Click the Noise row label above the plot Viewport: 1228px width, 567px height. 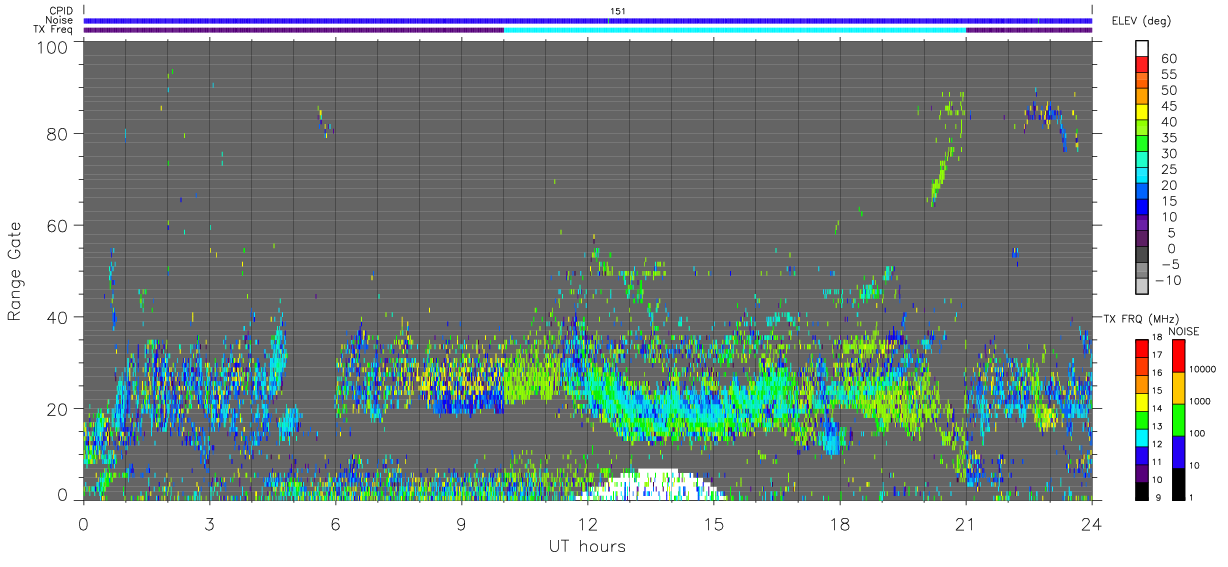tap(57, 20)
